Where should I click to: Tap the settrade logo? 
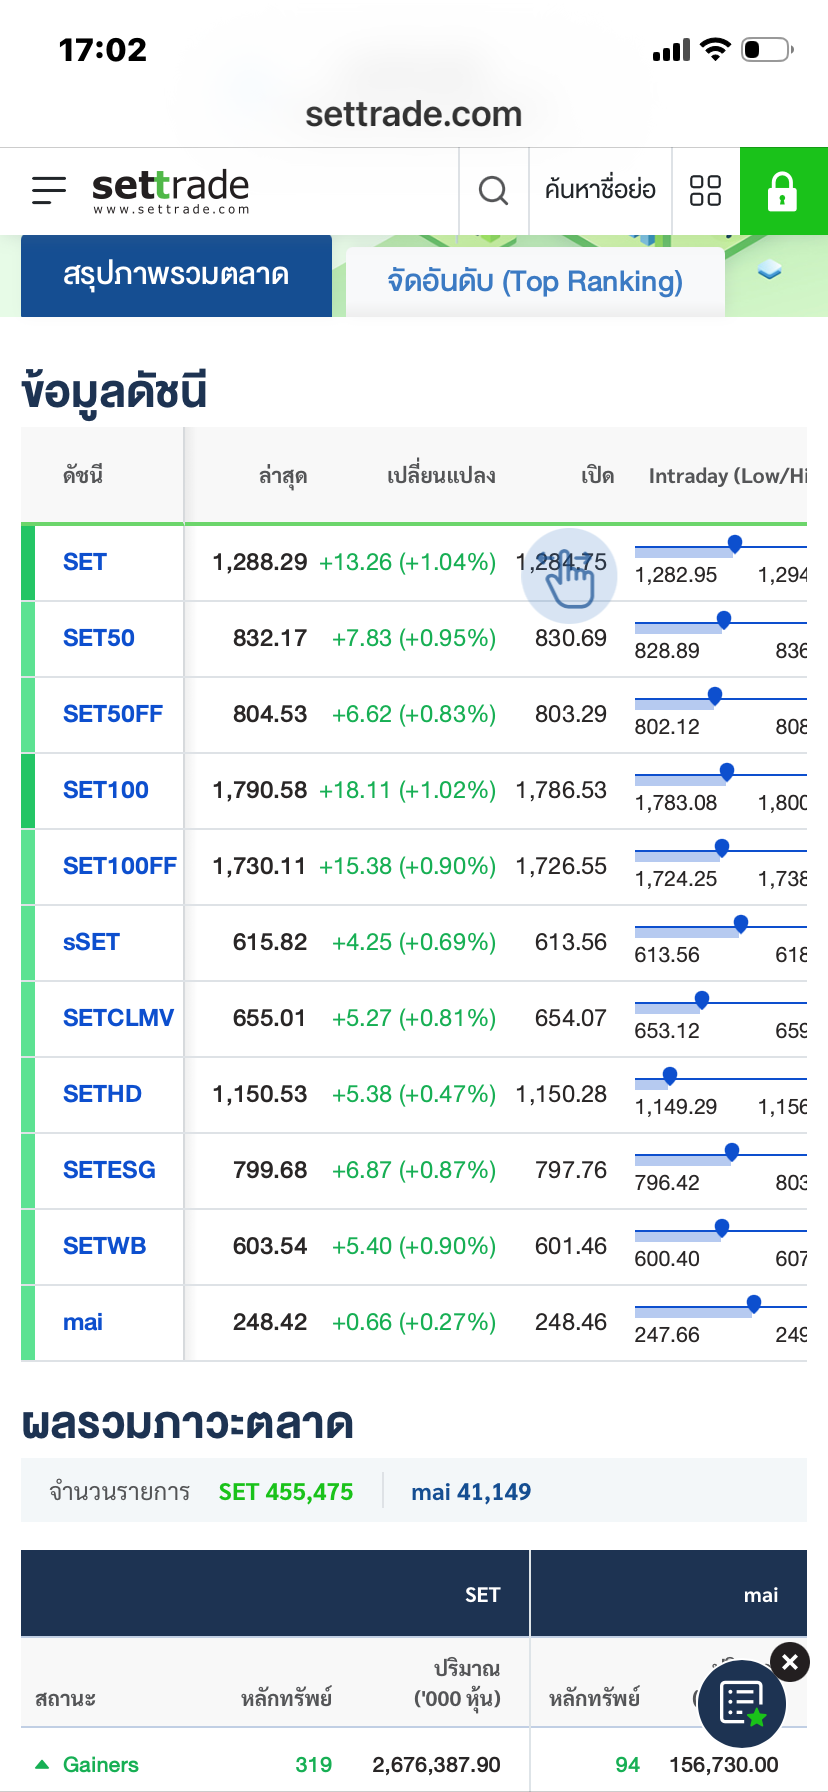pos(170,190)
